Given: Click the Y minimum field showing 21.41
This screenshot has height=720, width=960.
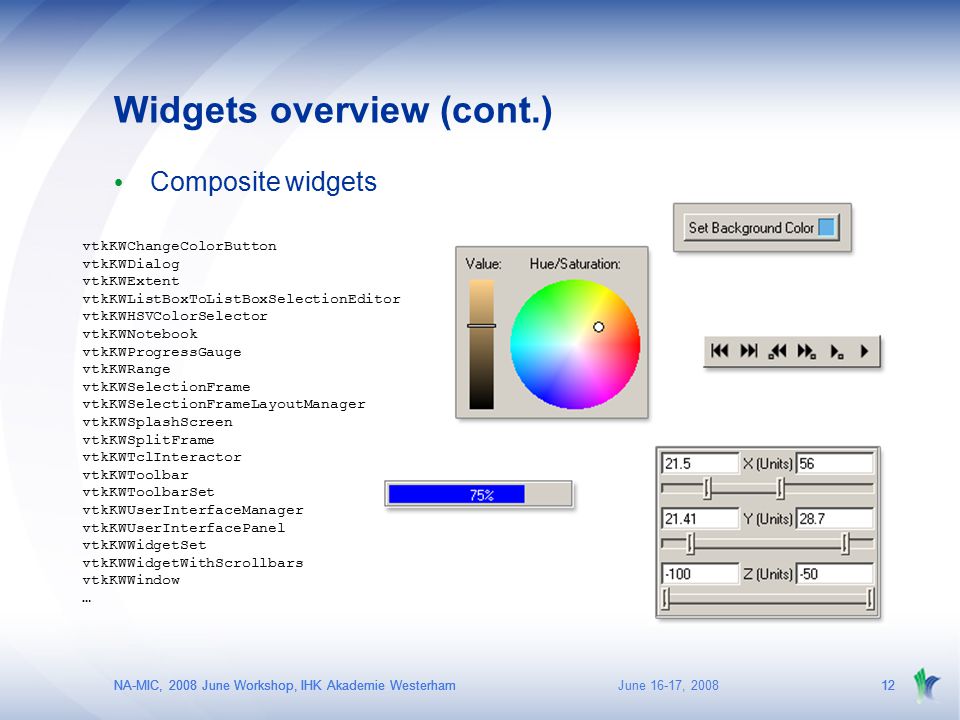Looking at the screenshot, I should (700, 519).
